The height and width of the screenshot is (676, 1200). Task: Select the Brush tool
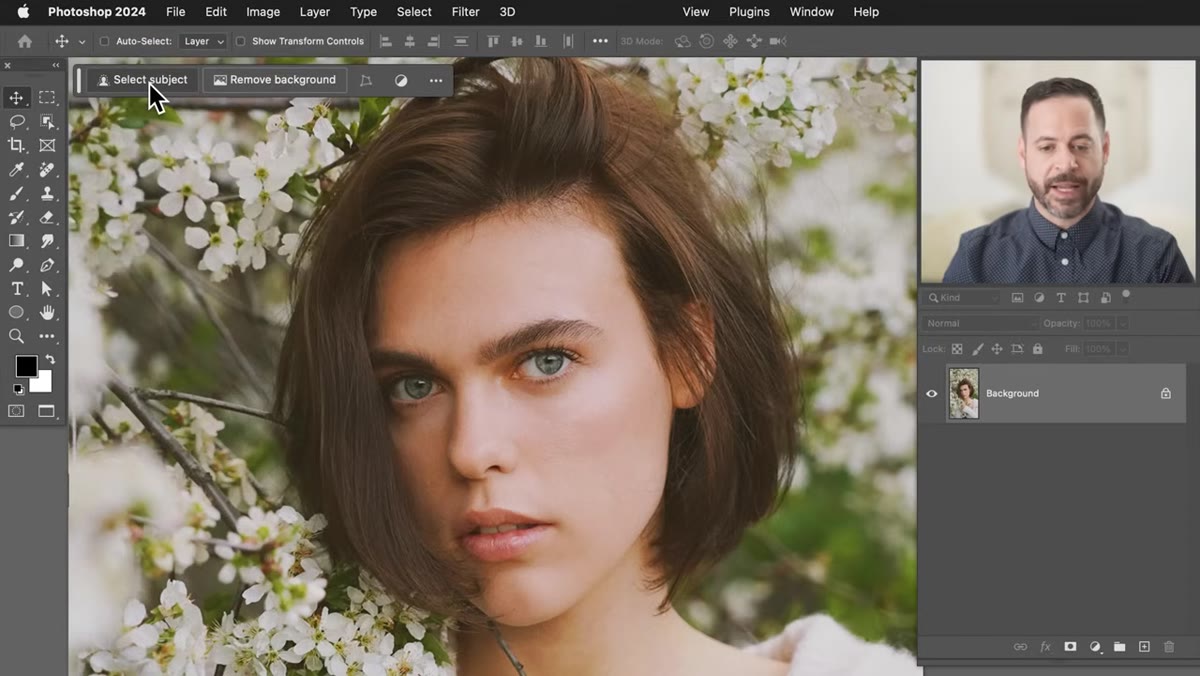pyautogui.click(x=17, y=194)
